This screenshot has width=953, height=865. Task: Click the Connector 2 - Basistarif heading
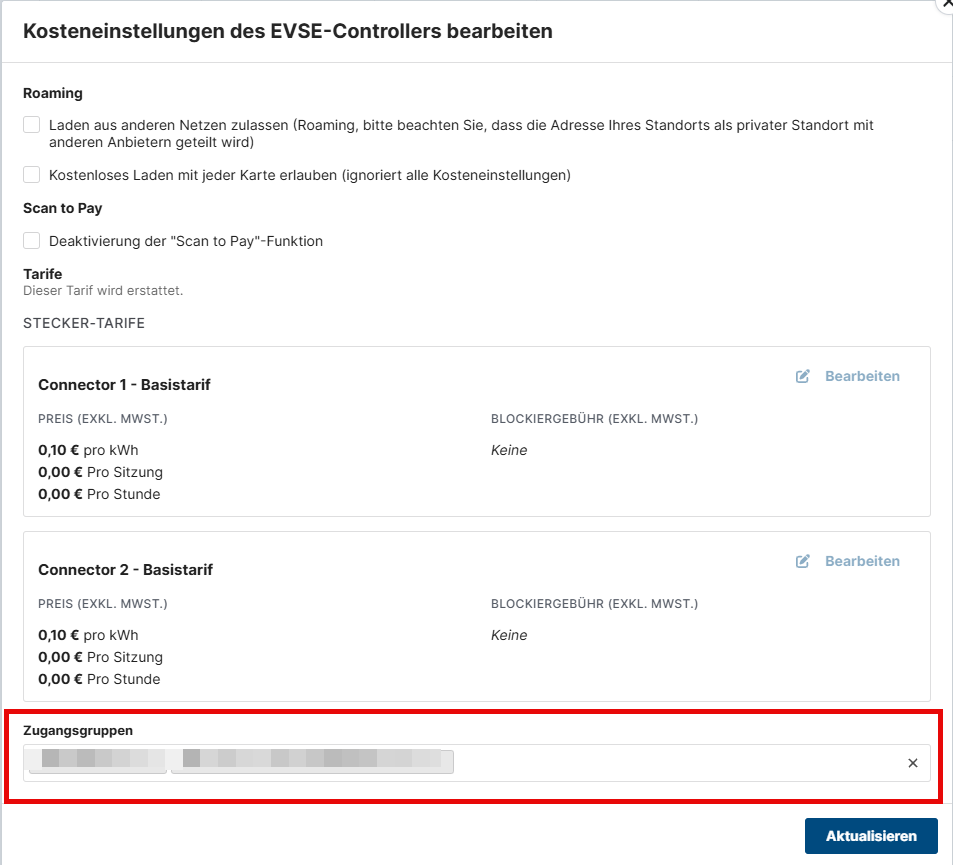[125, 569]
